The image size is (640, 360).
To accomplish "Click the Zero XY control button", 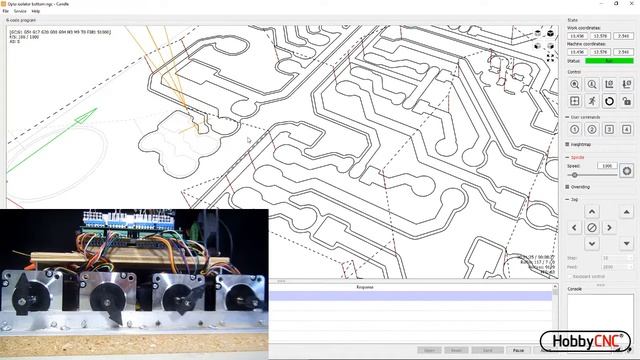I will [609, 84].
